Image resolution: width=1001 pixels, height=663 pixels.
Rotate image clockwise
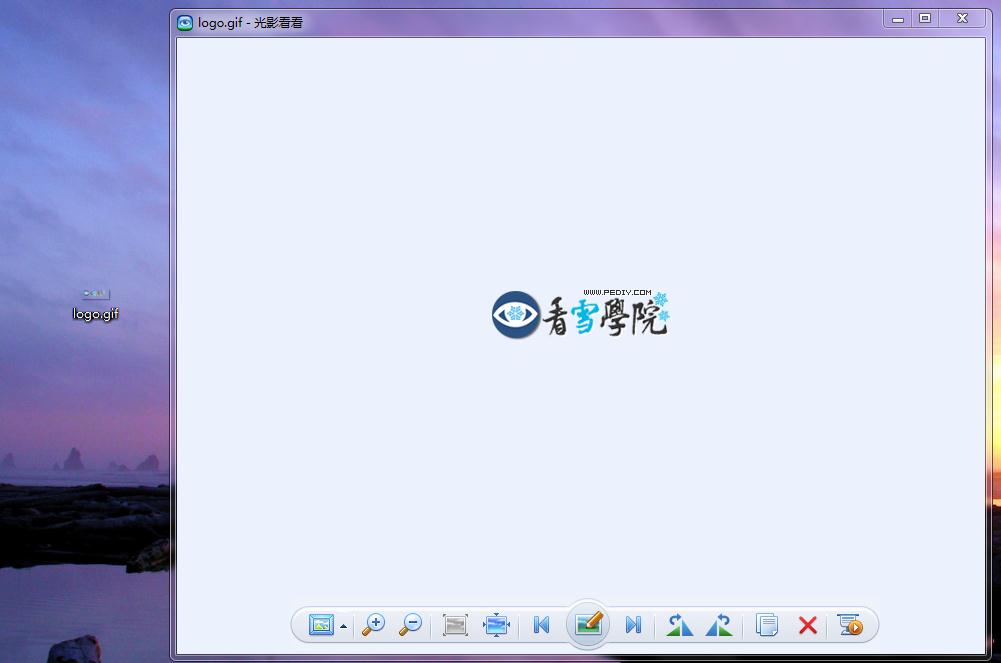[x=680, y=625]
